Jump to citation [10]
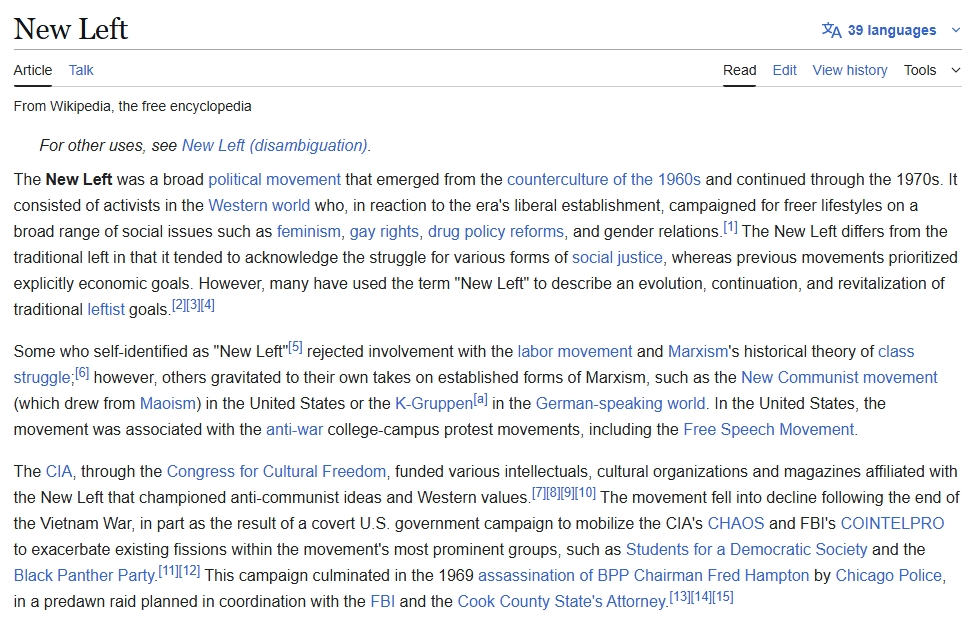979x641 pixels. [585, 494]
